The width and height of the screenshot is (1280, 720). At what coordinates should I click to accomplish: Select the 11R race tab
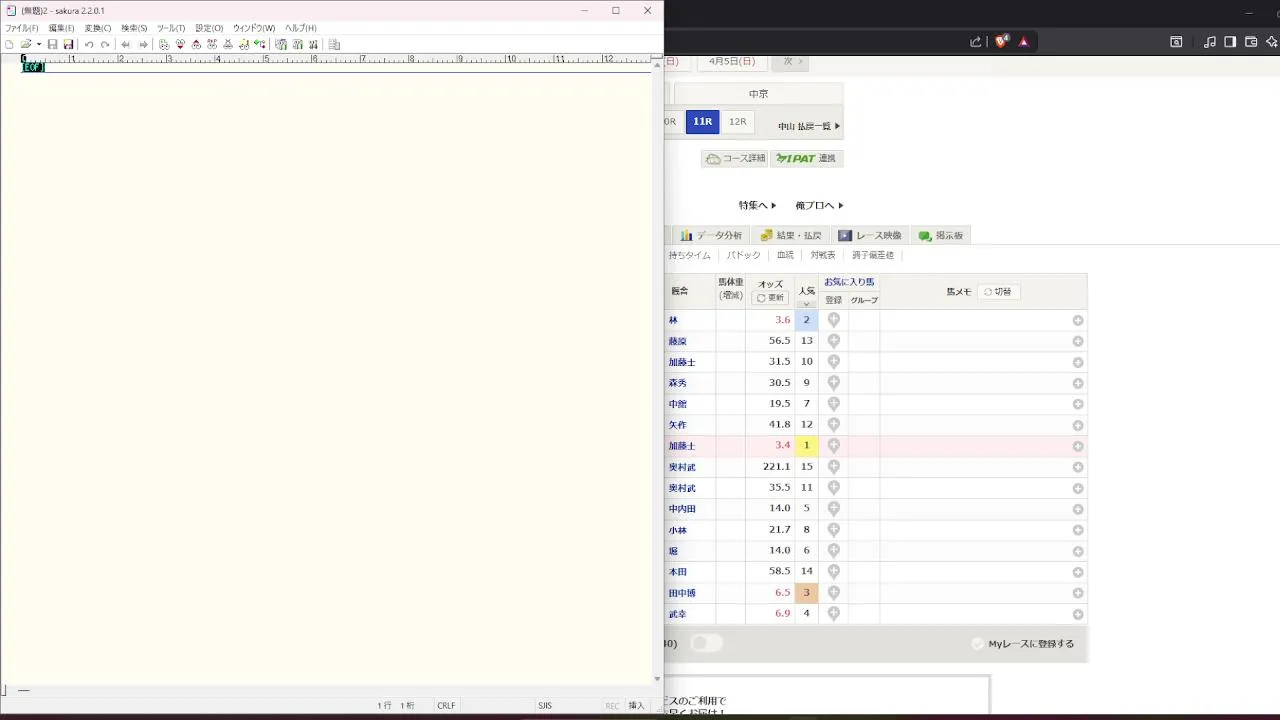[703, 122]
